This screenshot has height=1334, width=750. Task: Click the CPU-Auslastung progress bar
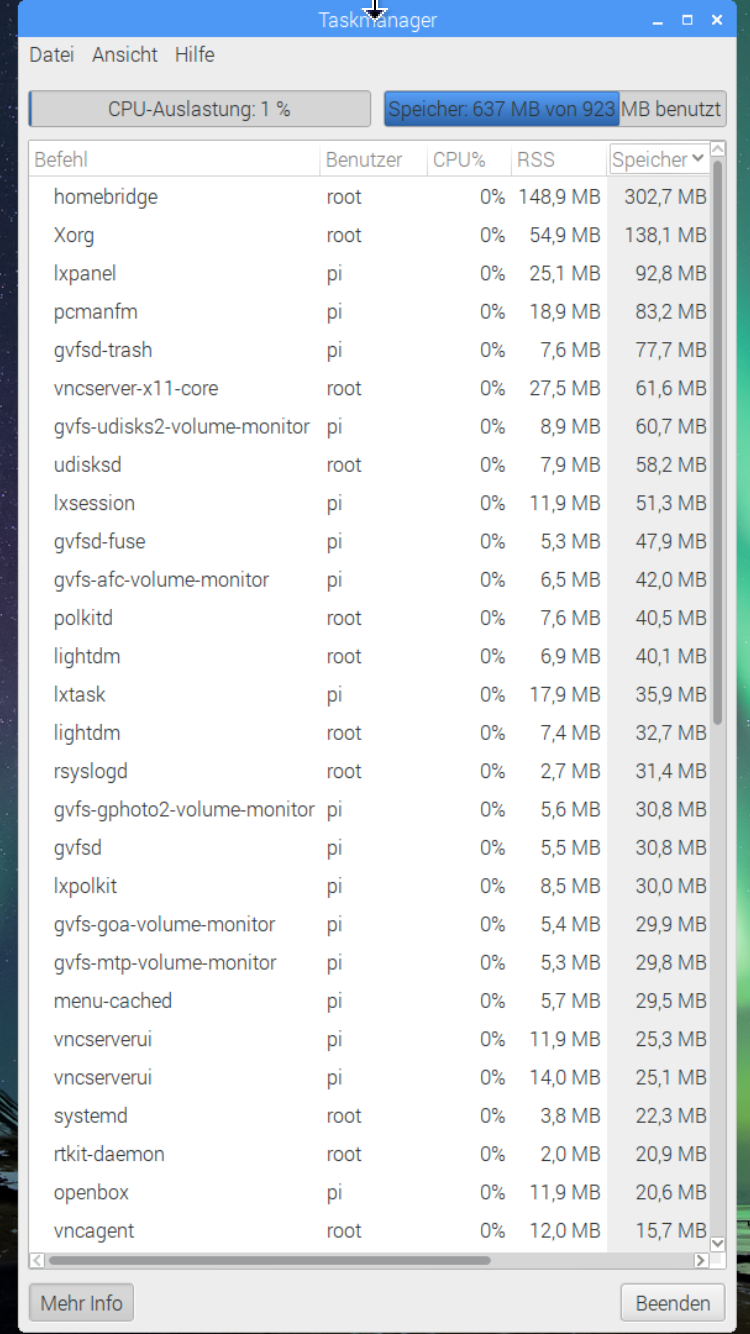[199, 109]
